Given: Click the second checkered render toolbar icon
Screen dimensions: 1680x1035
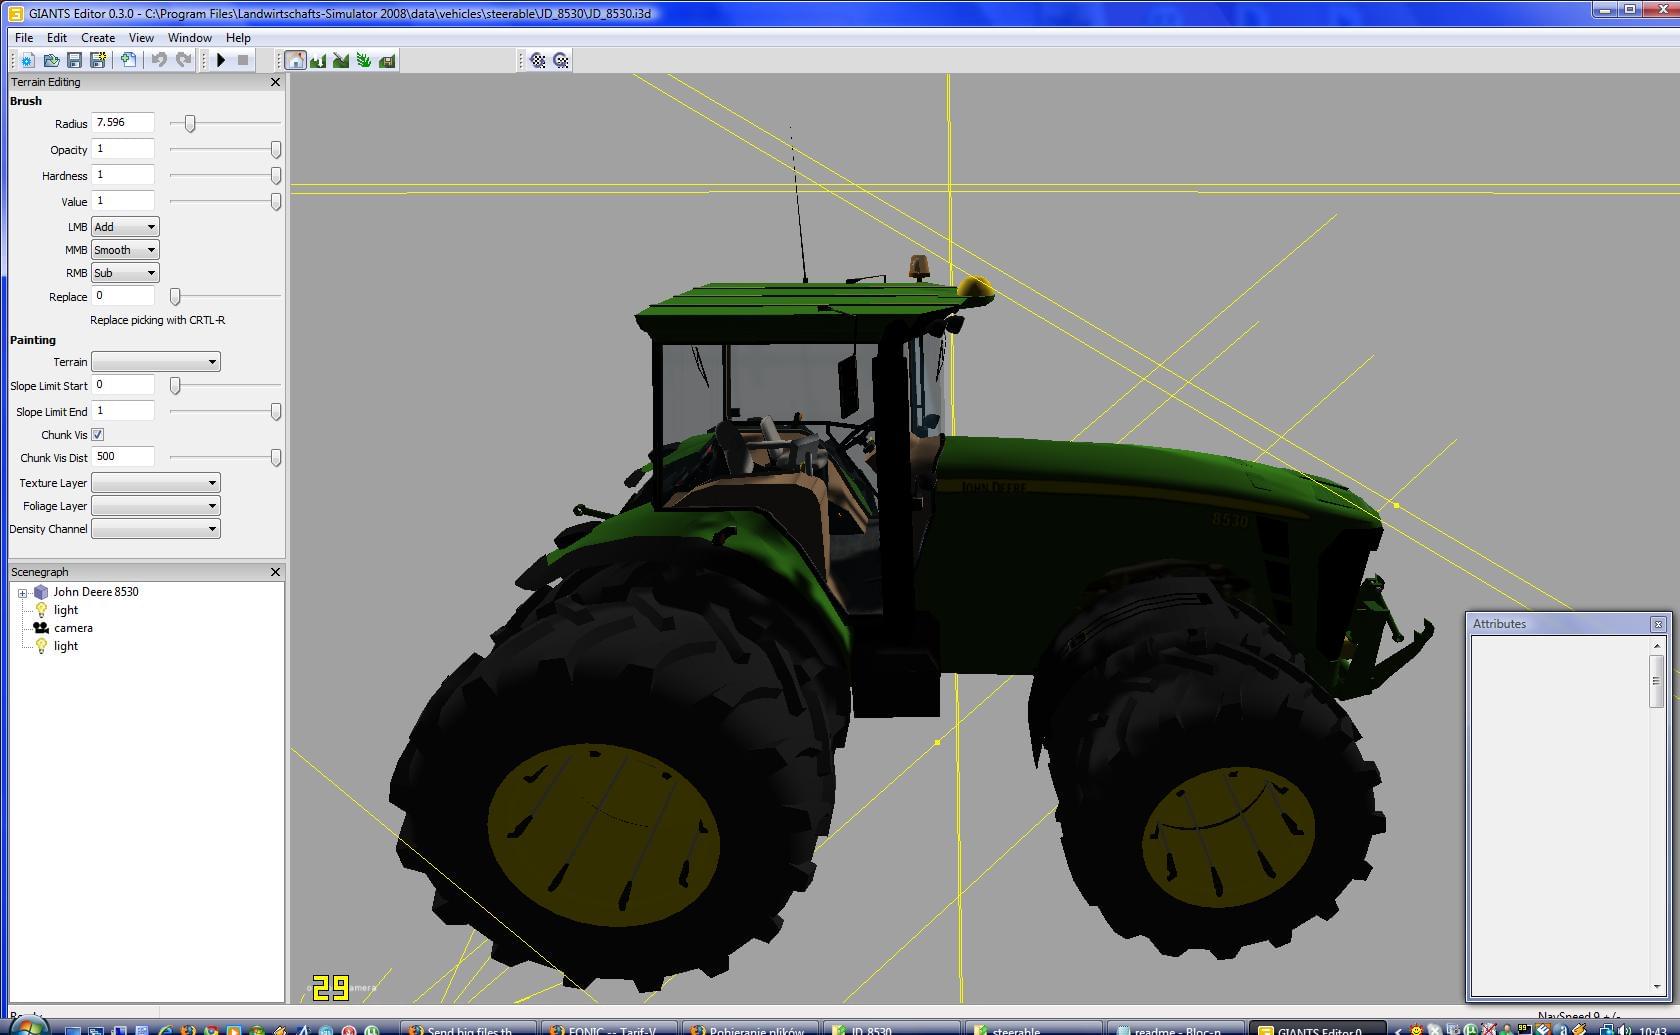Looking at the screenshot, I should 561,61.
